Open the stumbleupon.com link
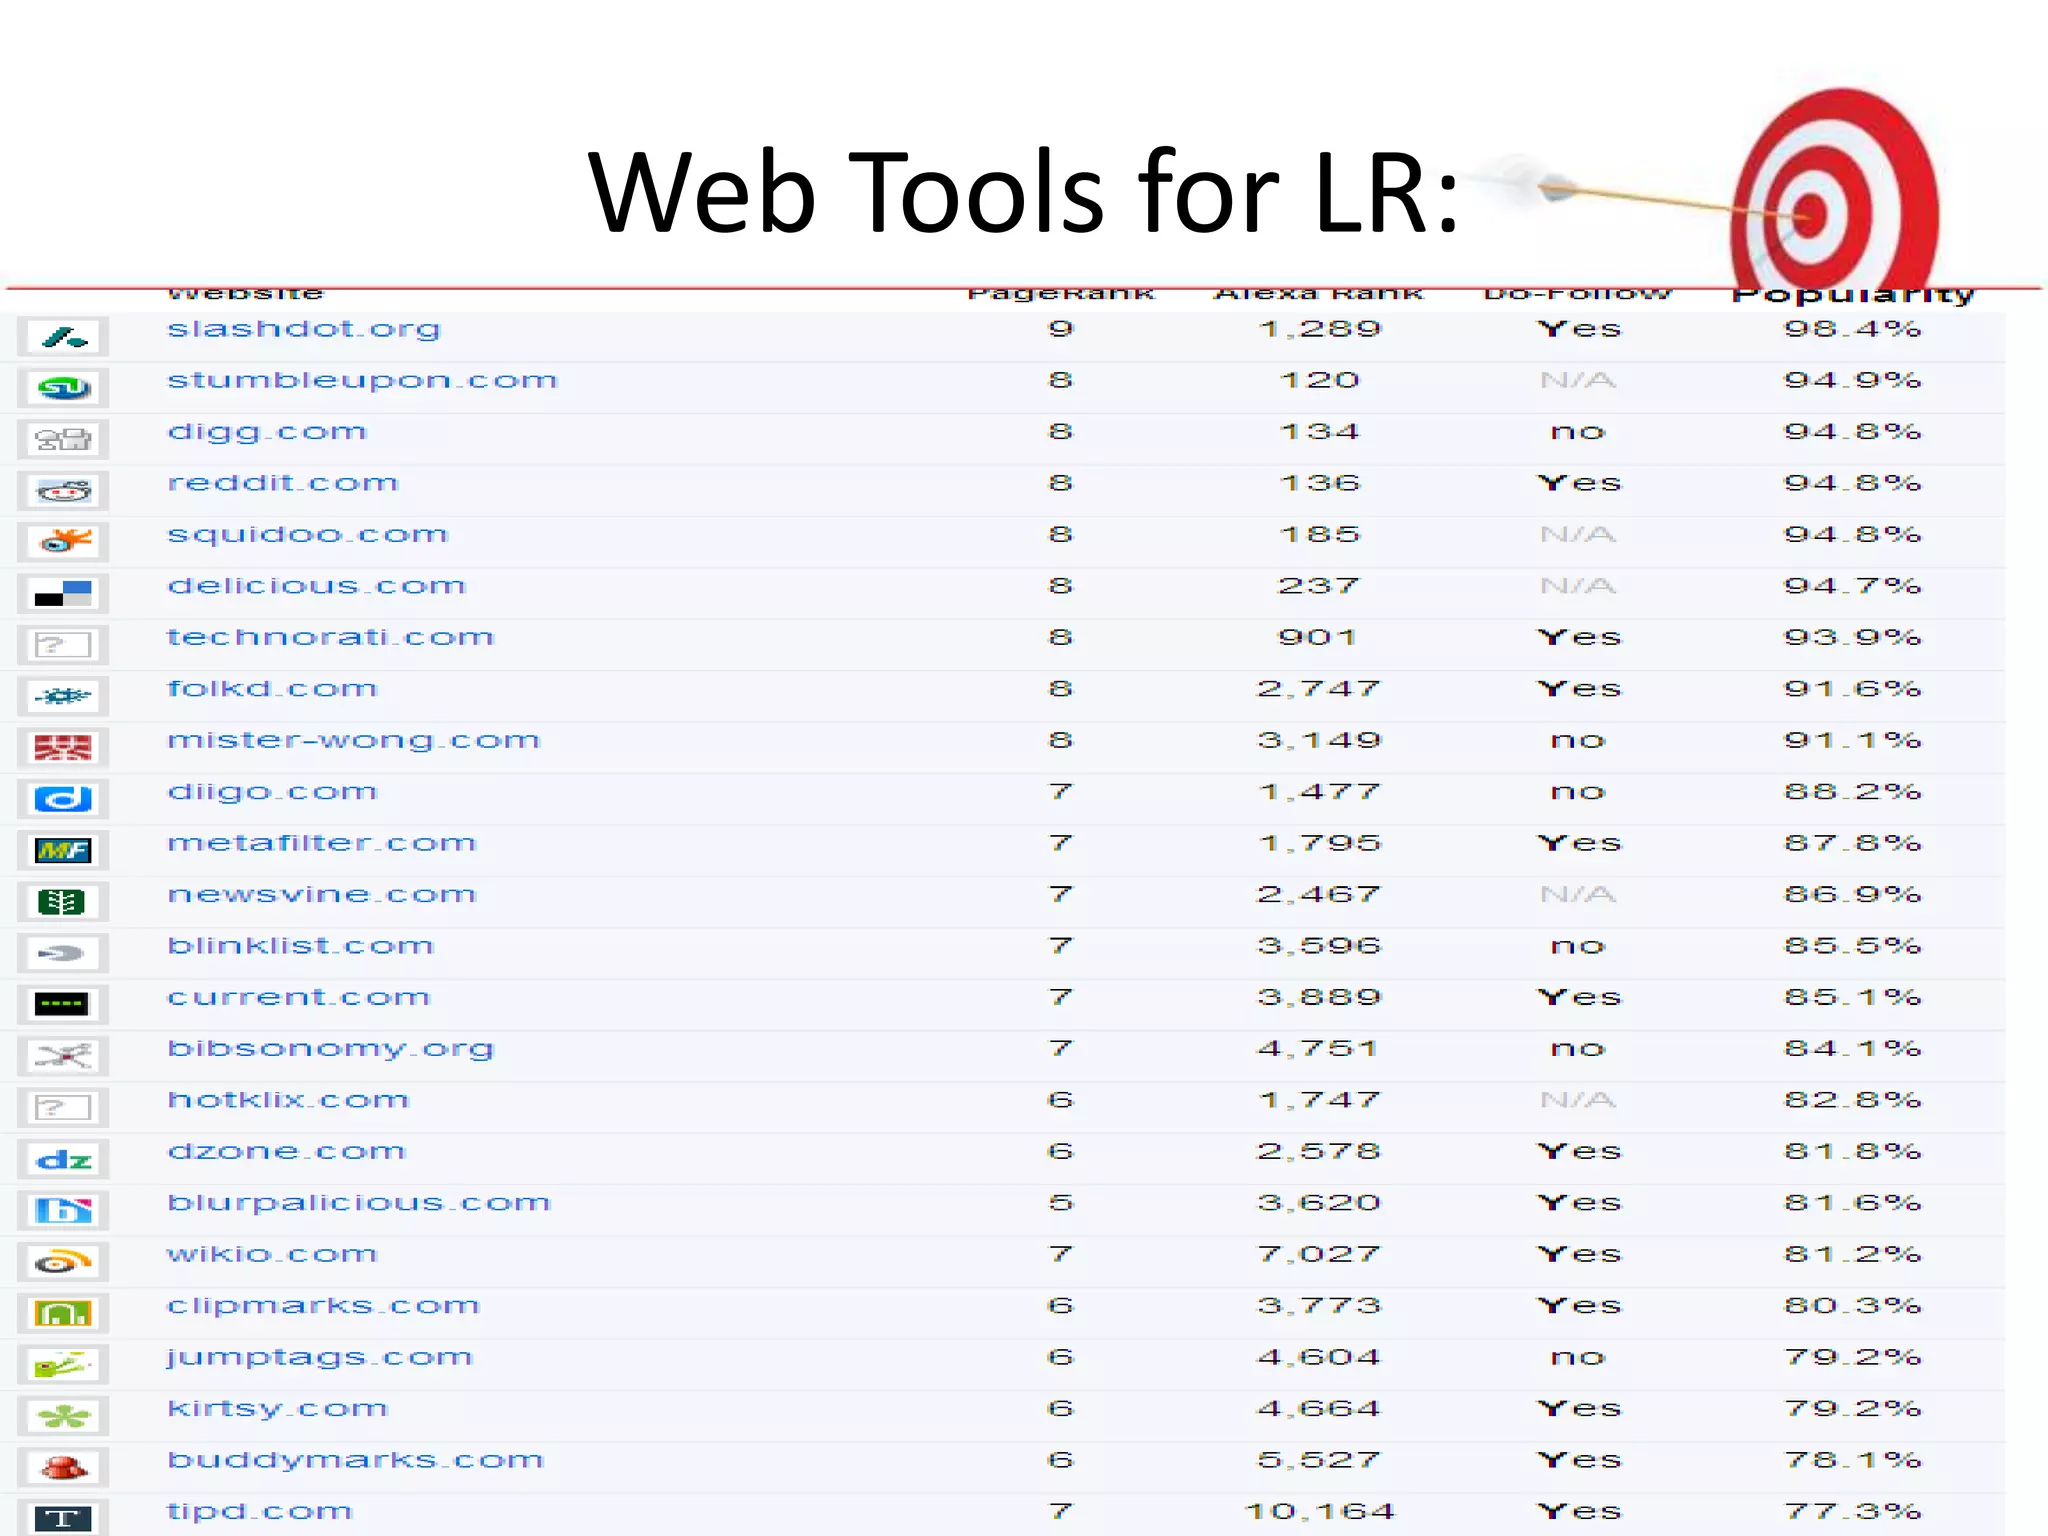This screenshot has height=1536, width=2048. coord(362,381)
